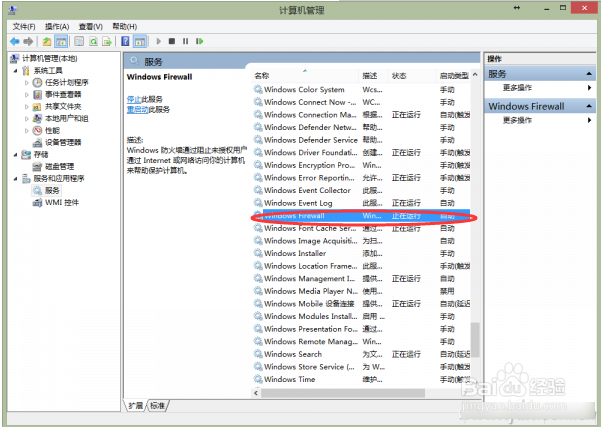This screenshot has width=601, height=427.
Task: Switch to the 扩展 tab
Action: click(x=135, y=406)
